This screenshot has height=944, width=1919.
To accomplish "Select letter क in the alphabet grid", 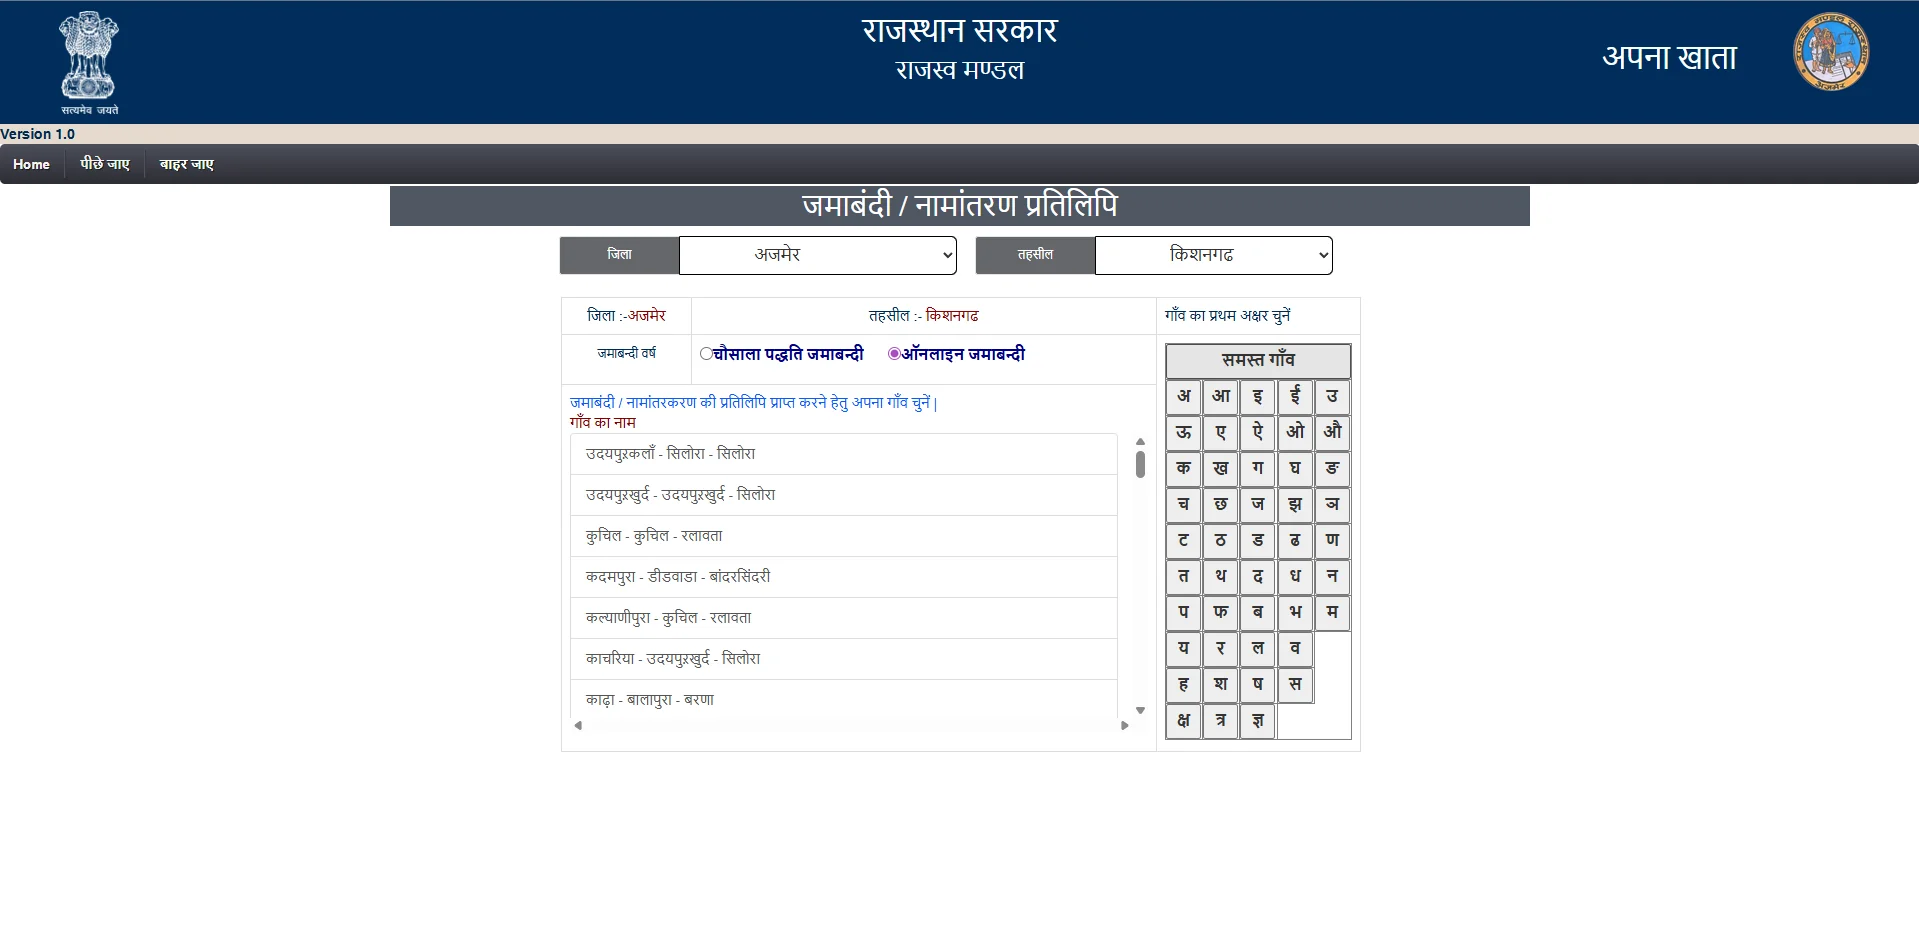I will pyautogui.click(x=1182, y=468).
